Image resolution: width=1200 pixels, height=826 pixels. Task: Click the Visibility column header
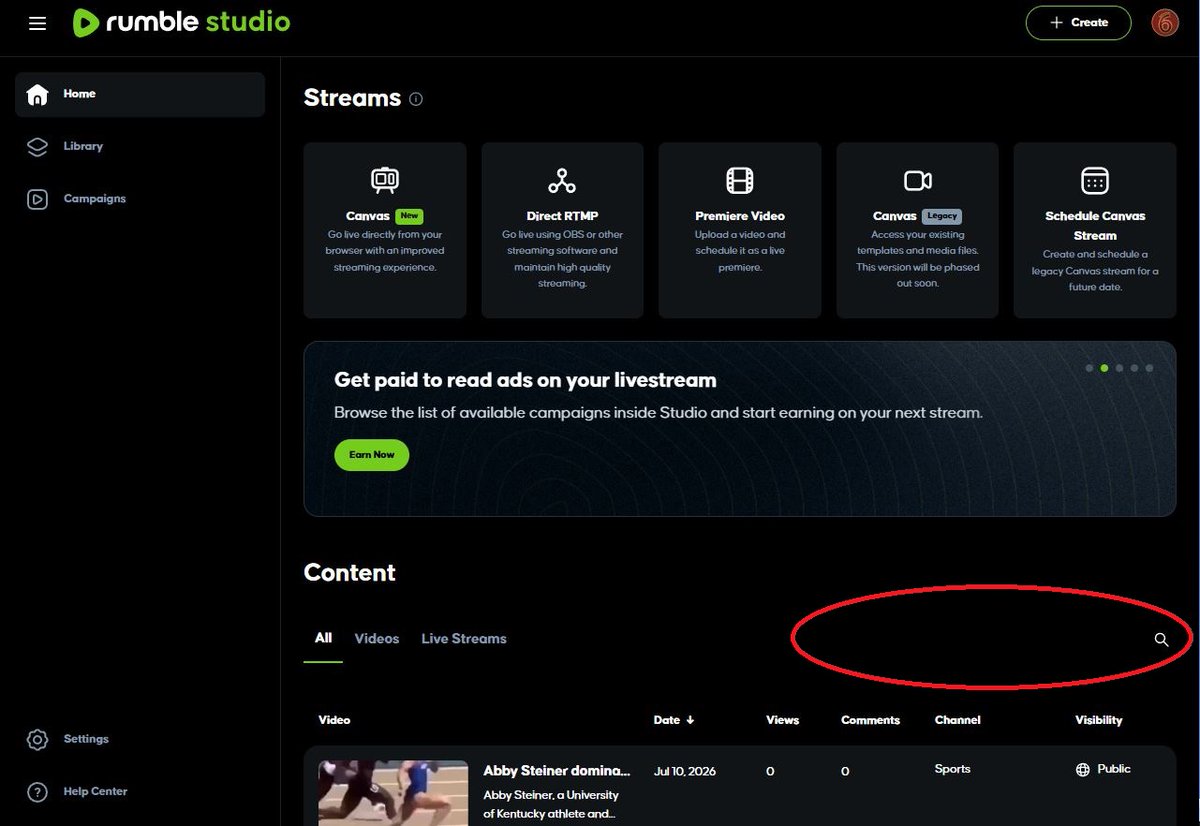coord(1099,720)
